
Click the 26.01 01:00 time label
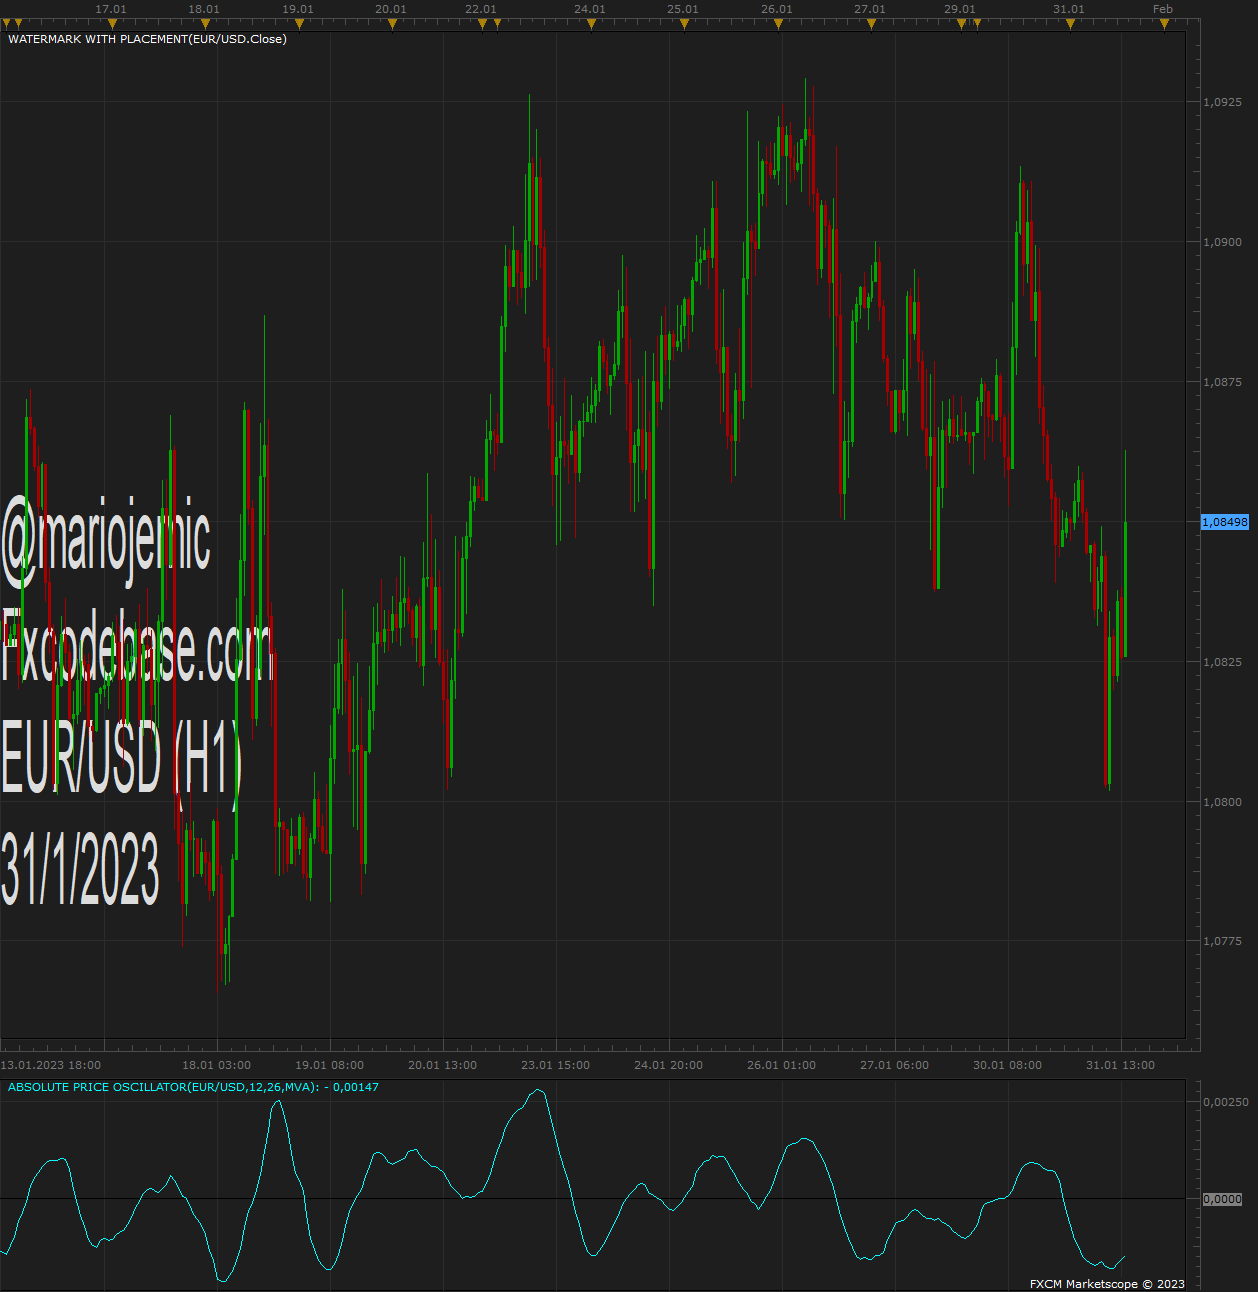click(x=782, y=1065)
